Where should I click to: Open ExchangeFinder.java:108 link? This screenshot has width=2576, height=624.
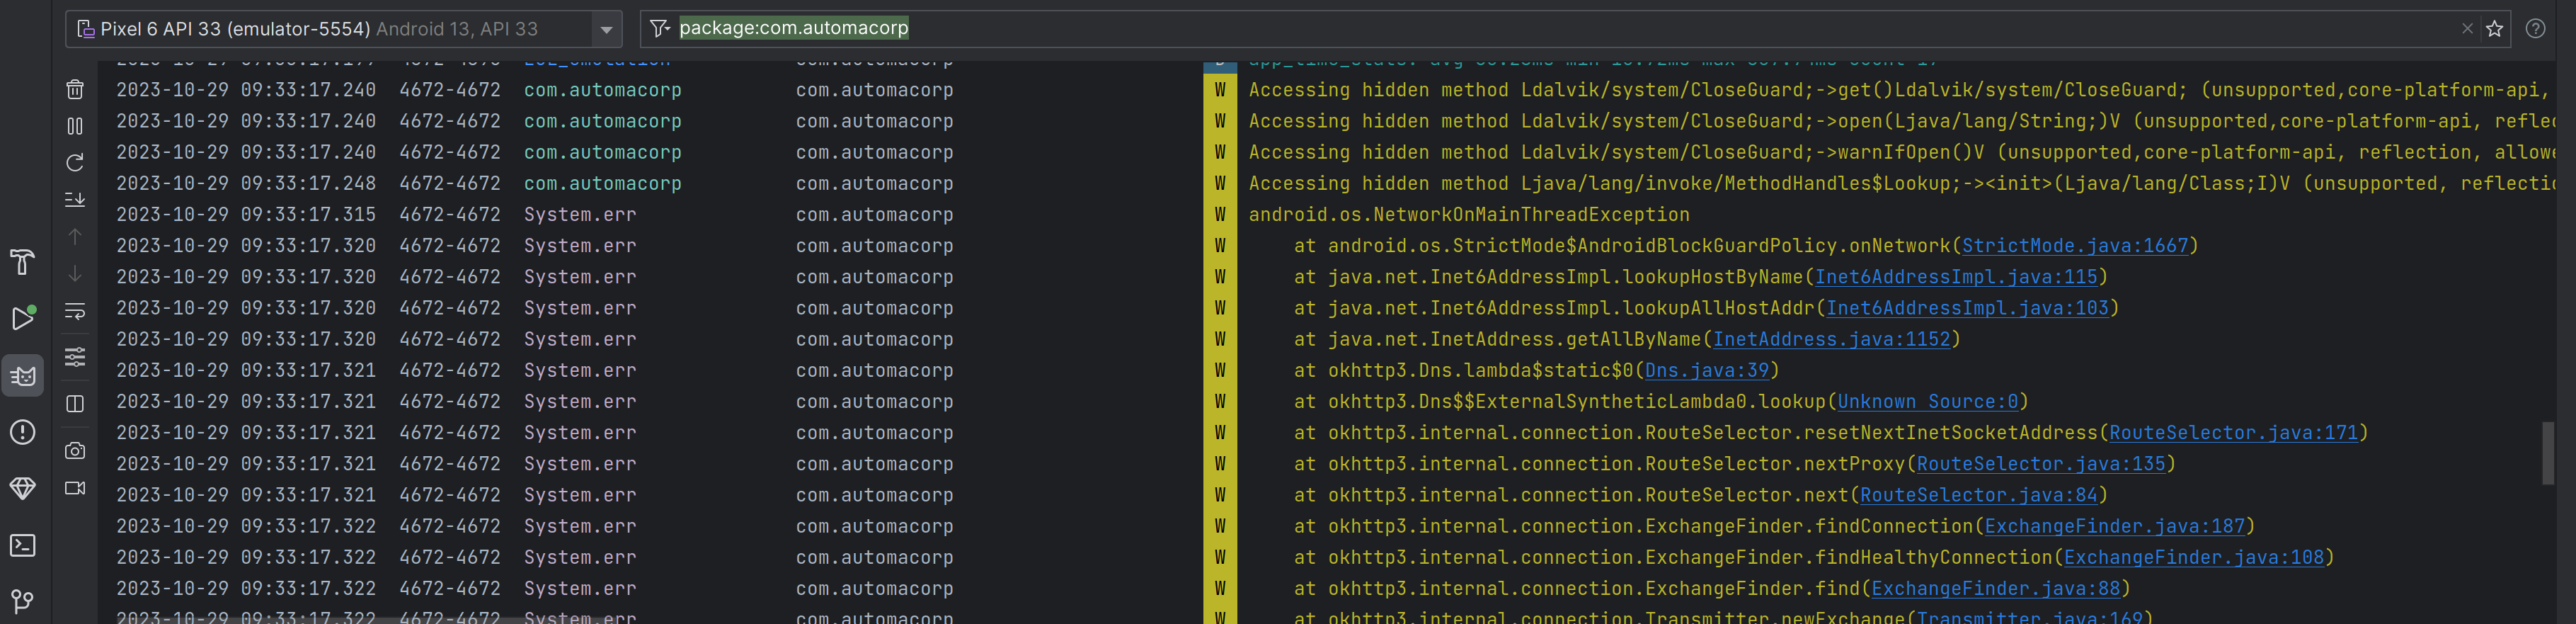point(2193,557)
